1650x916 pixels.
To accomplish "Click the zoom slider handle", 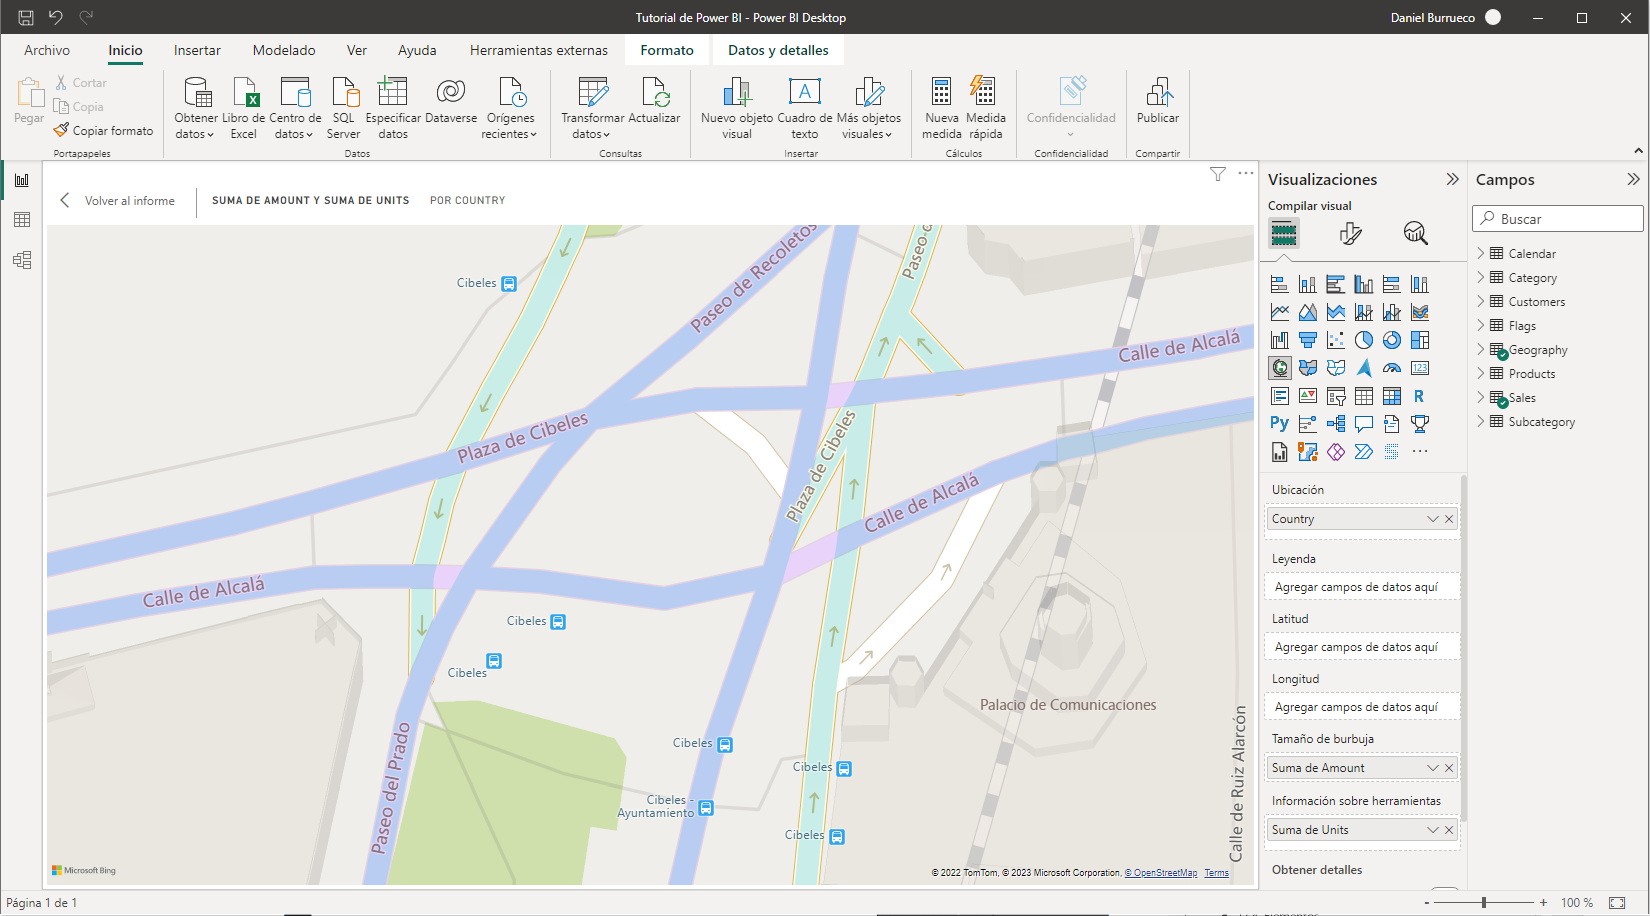I will pyautogui.click(x=1484, y=902).
